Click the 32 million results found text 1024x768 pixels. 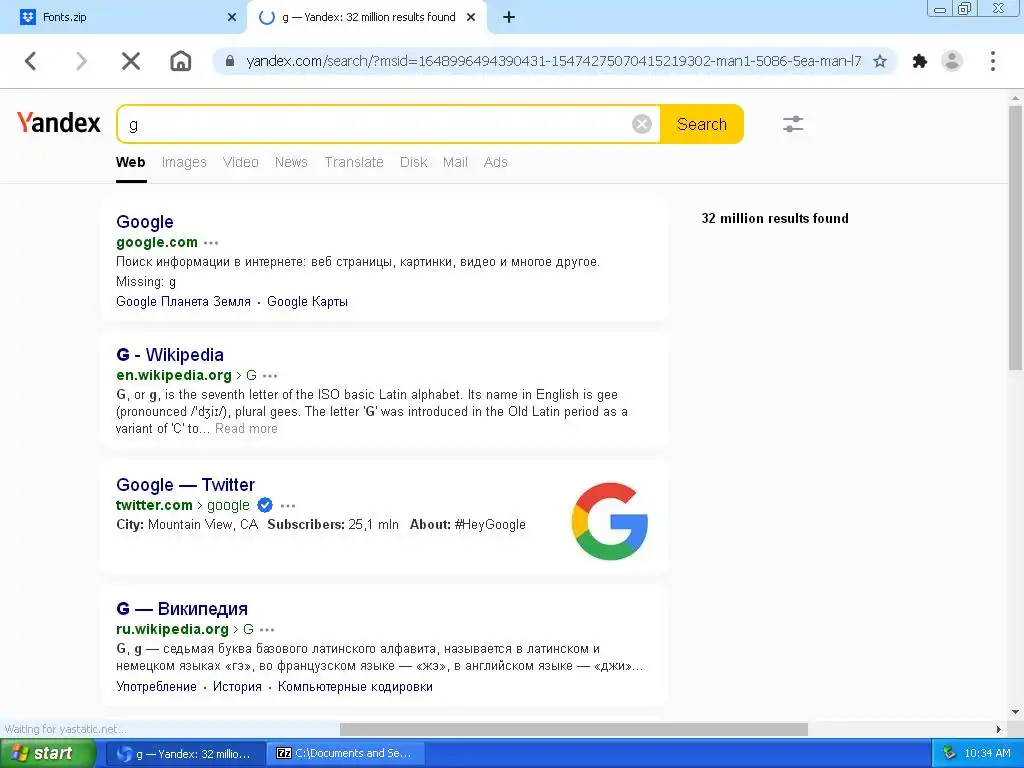coord(775,219)
